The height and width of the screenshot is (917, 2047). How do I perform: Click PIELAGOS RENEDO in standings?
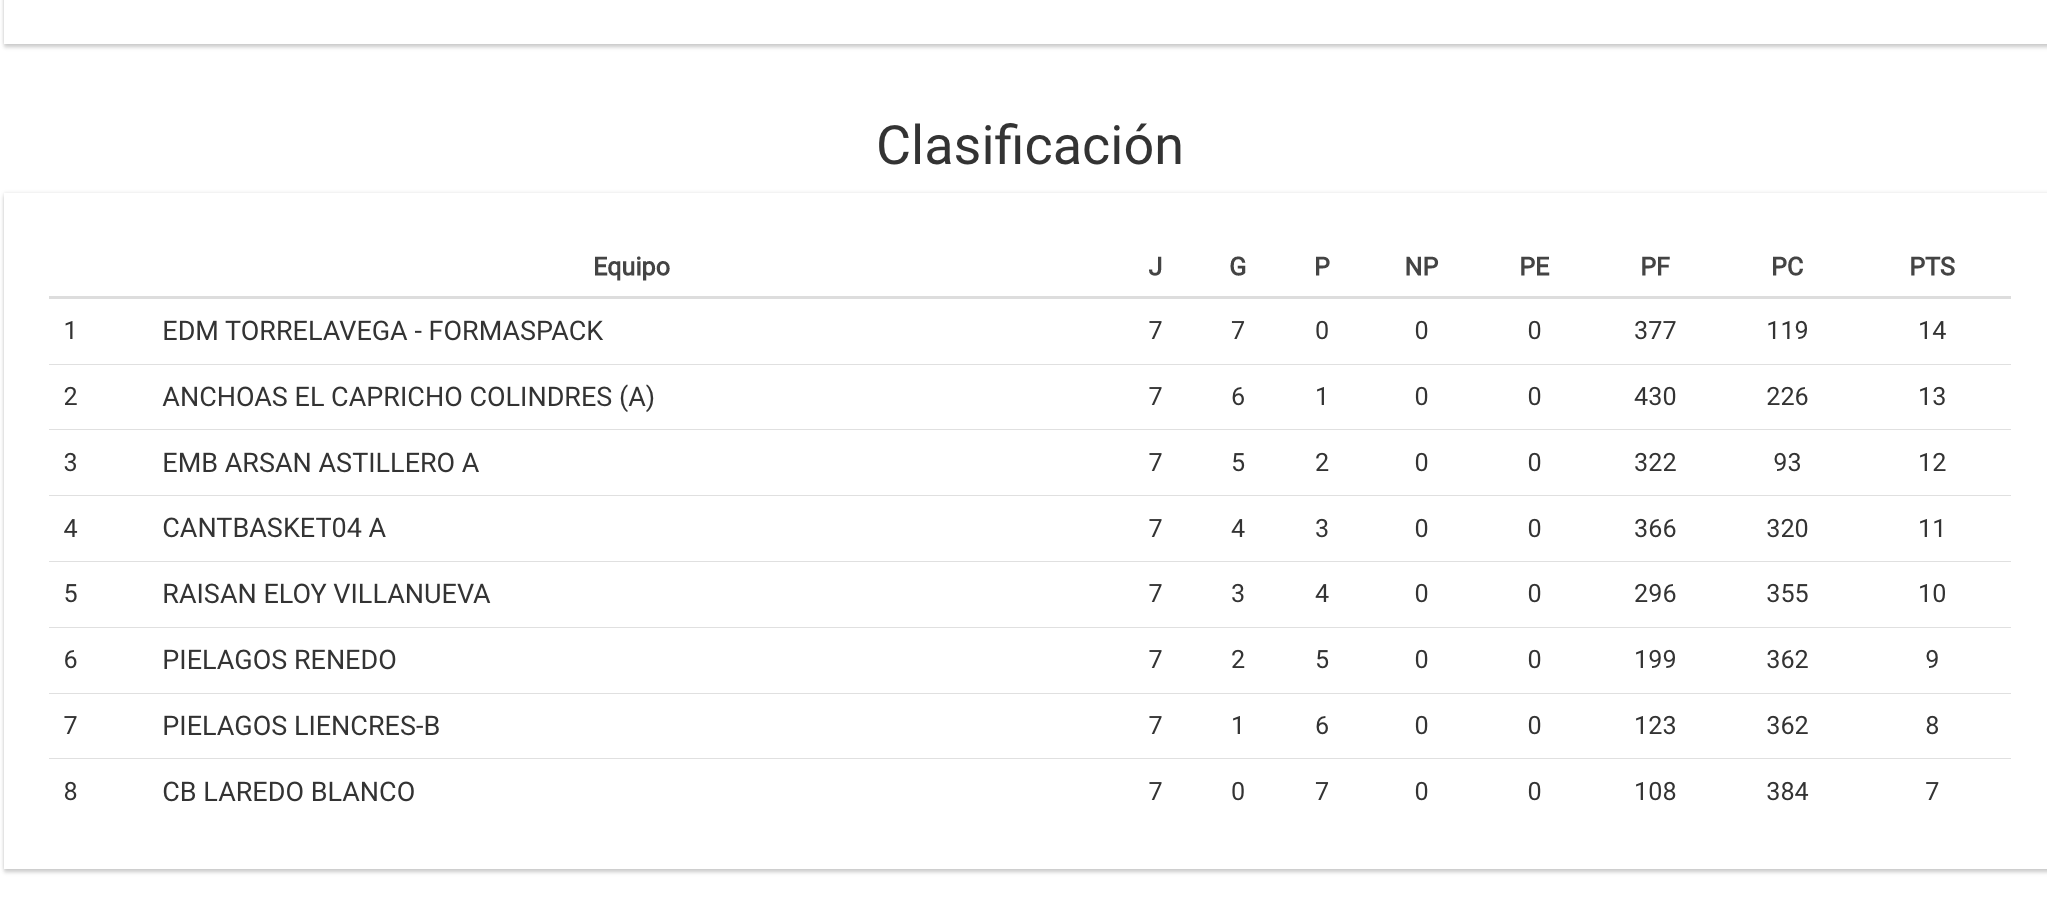coord(279,660)
